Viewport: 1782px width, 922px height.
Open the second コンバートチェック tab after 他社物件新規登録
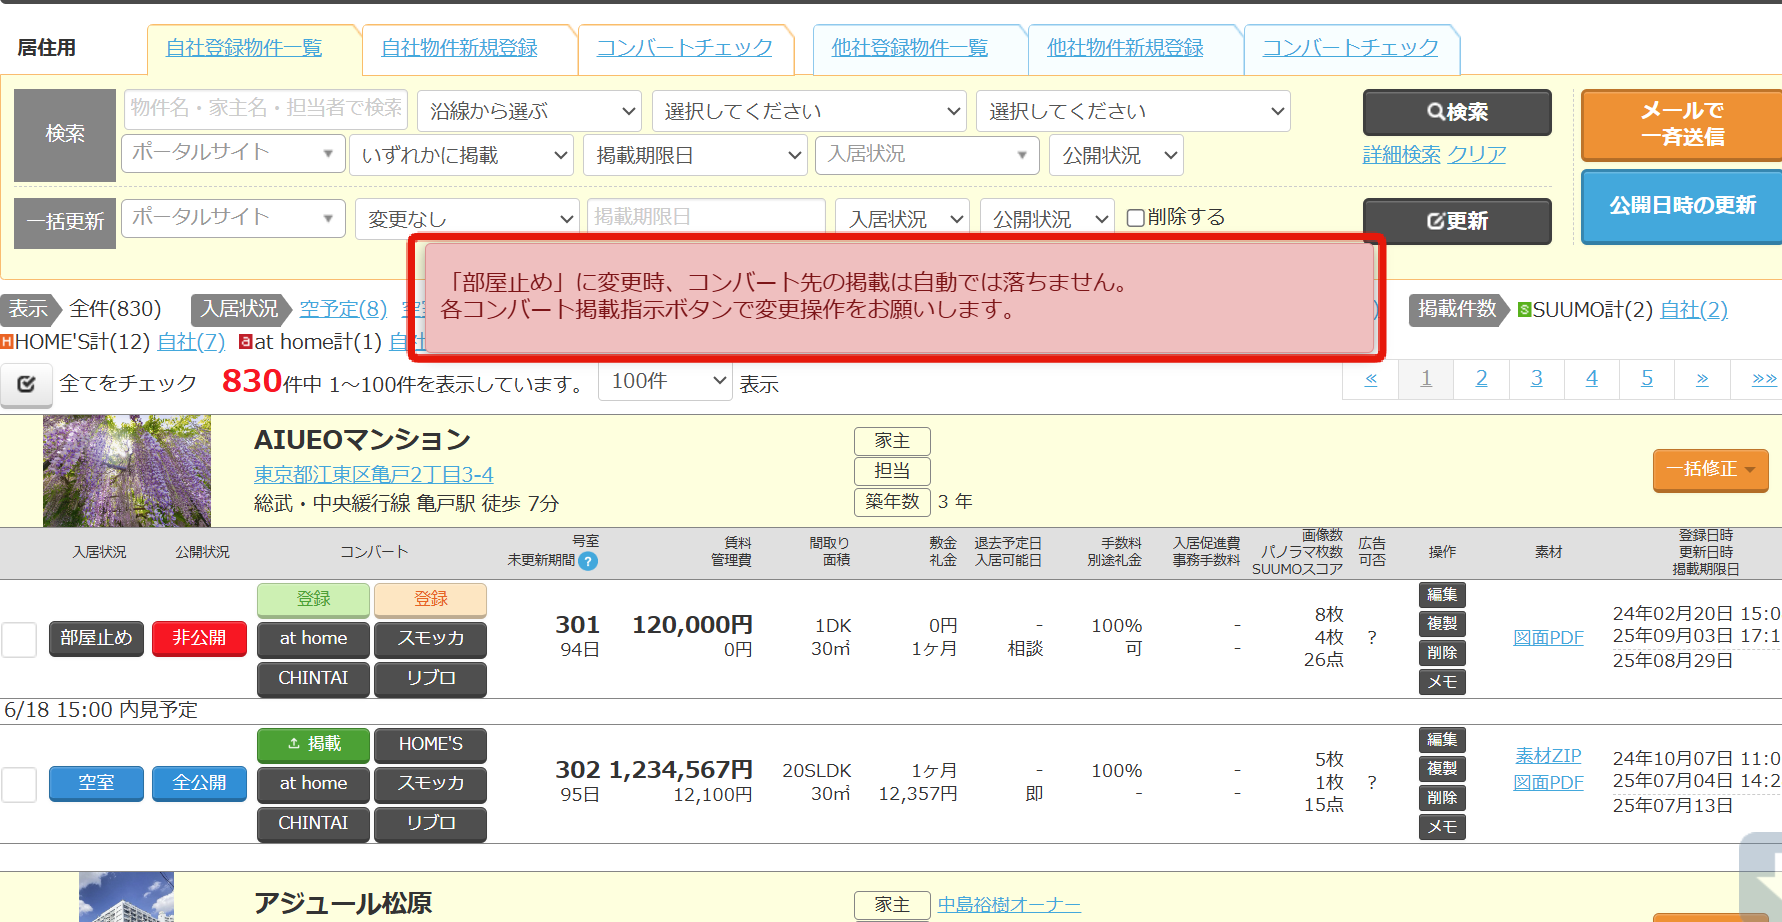pyautogui.click(x=1351, y=48)
